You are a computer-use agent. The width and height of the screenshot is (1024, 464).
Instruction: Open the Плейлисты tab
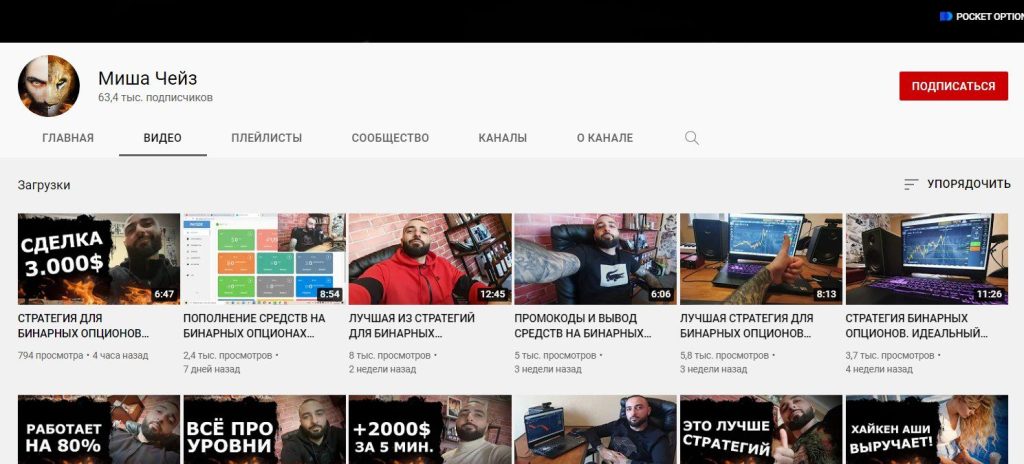(x=266, y=138)
